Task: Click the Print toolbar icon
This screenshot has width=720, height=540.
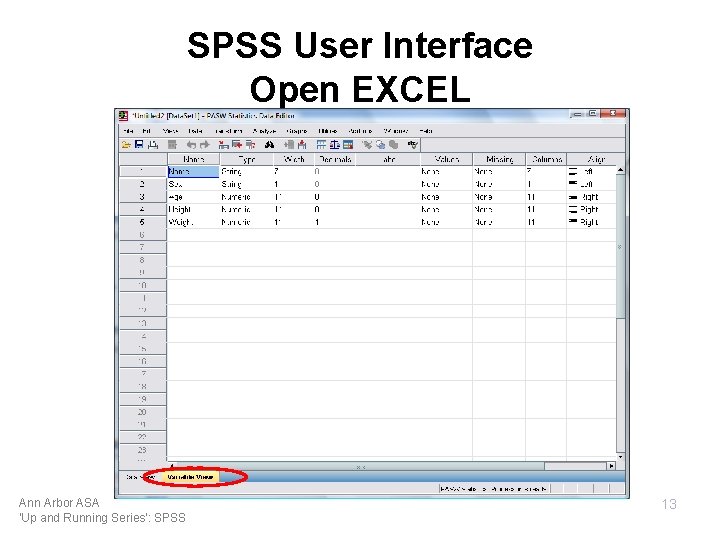Action: (x=153, y=145)
